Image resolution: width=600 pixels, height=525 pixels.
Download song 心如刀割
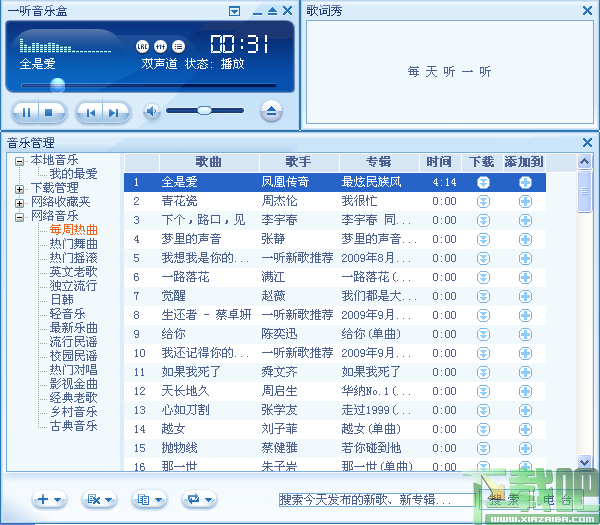[483, 411]
